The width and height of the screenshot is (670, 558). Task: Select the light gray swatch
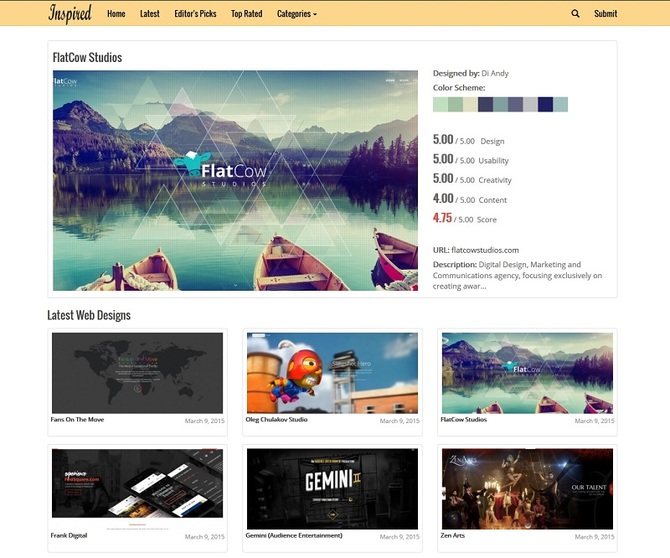(530, 104)
